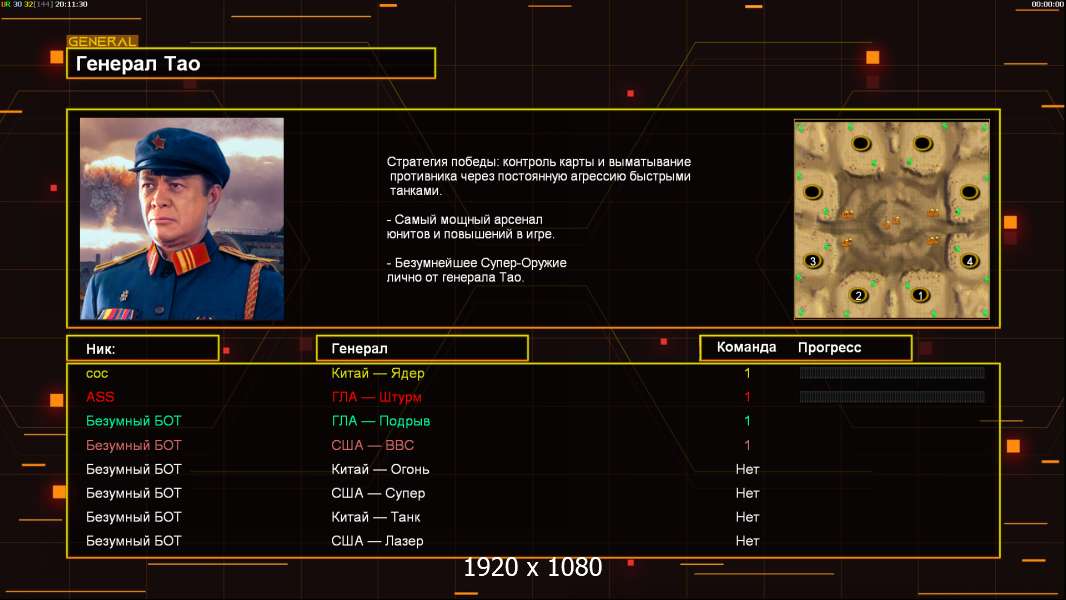Select 'Безумный БОТ' in the США — Супер row
Viewport: 1066px width, 600px height.
coord(134,493)
